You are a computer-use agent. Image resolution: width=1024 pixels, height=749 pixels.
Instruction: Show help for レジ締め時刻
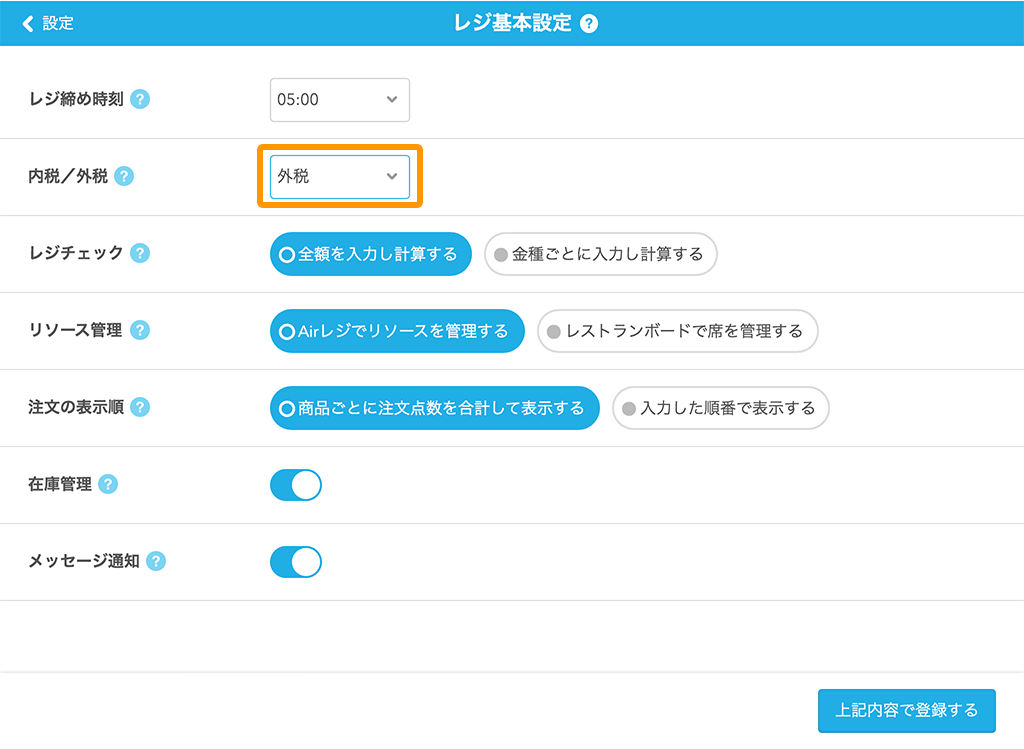click(x=140, y=99)
